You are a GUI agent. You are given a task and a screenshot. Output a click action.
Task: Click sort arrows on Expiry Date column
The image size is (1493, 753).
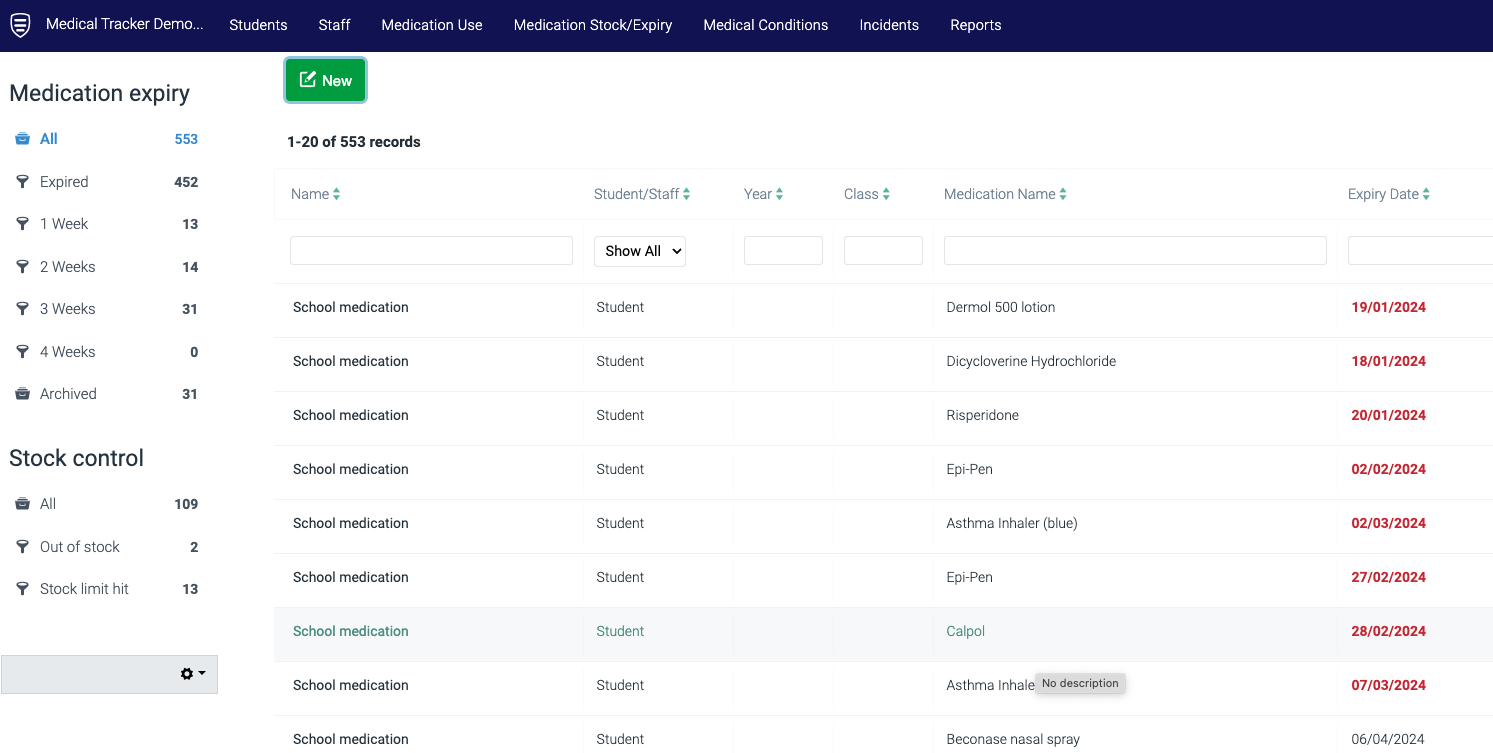click(x=1426, y=194)
